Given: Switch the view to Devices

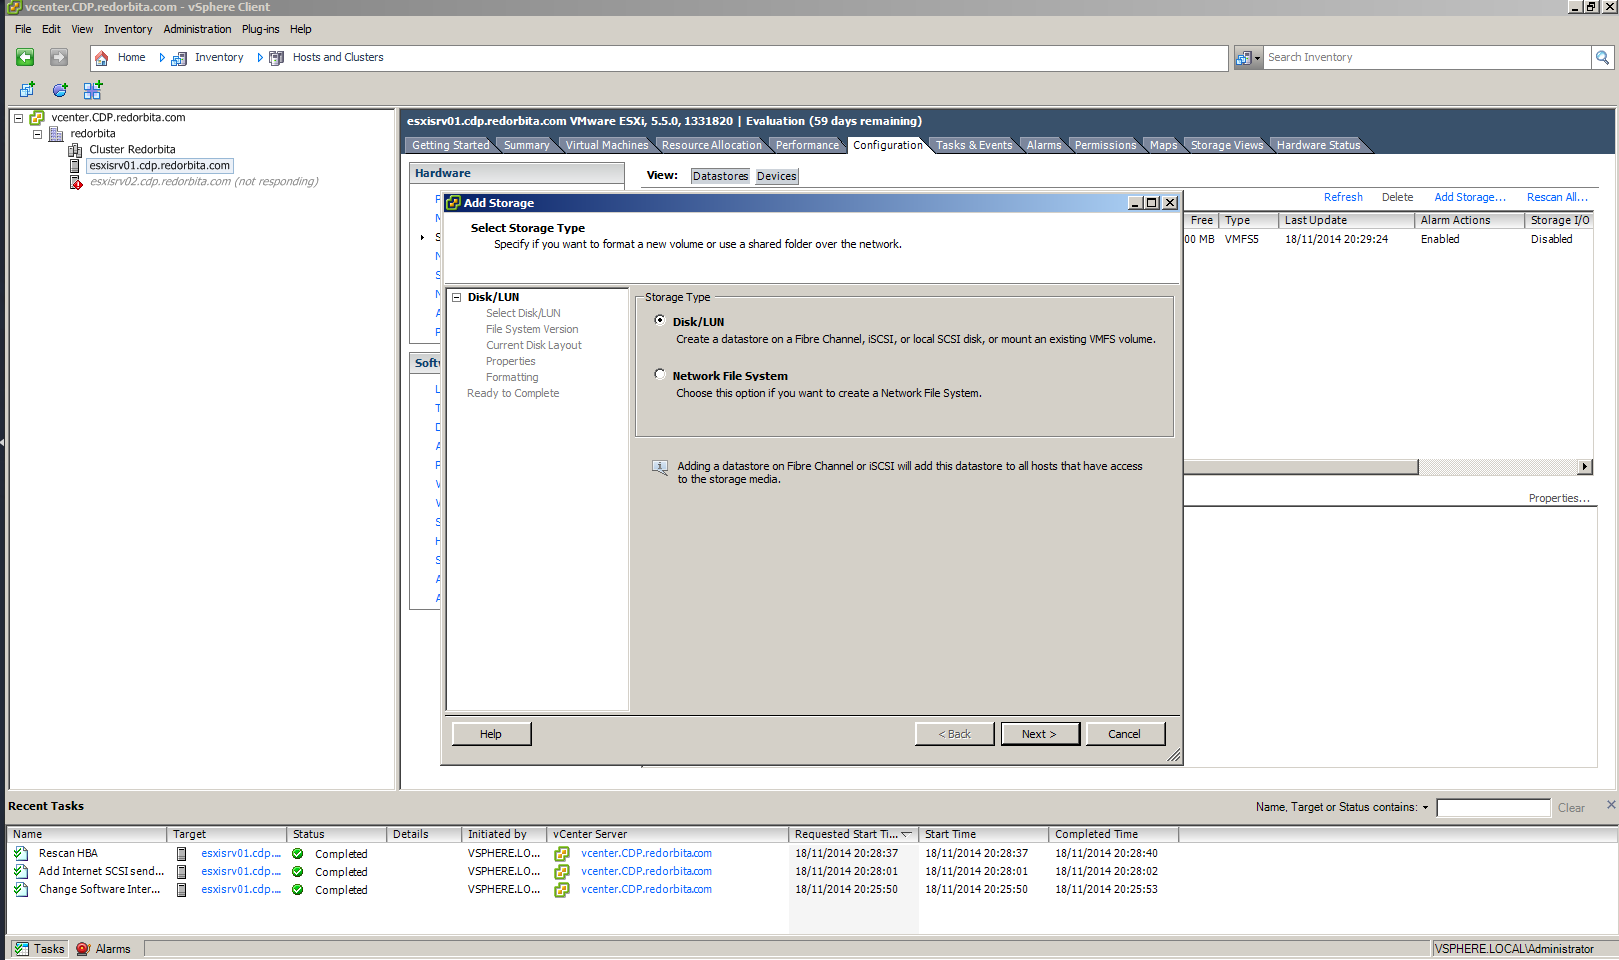Looking at the screenshot, I should pos(776,176).
